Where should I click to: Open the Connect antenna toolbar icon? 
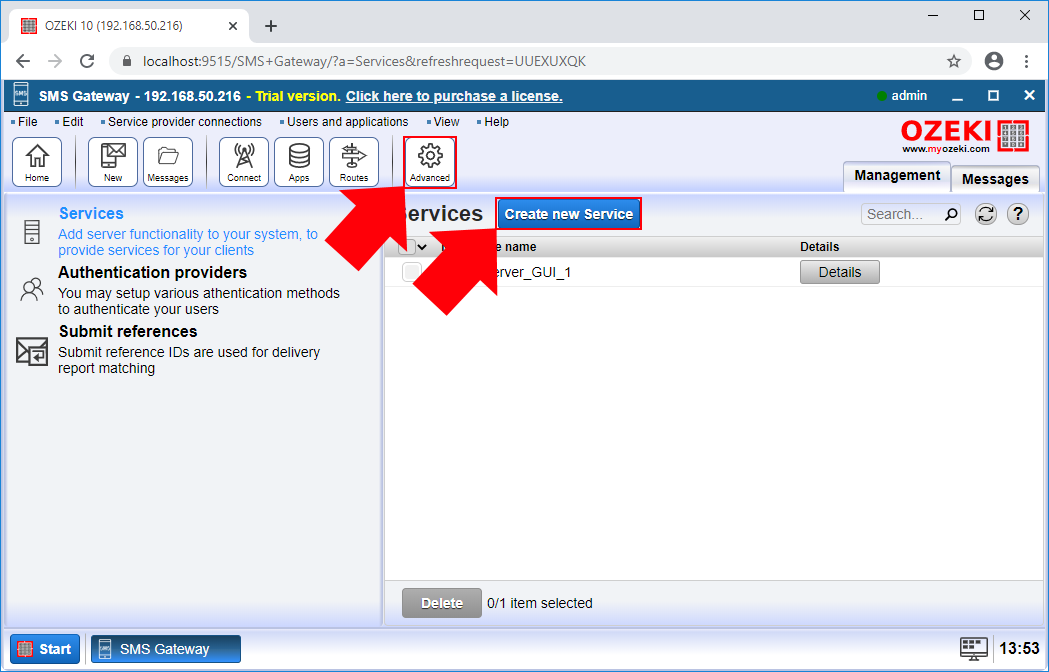pyautogui.click(x=244, y=162)
